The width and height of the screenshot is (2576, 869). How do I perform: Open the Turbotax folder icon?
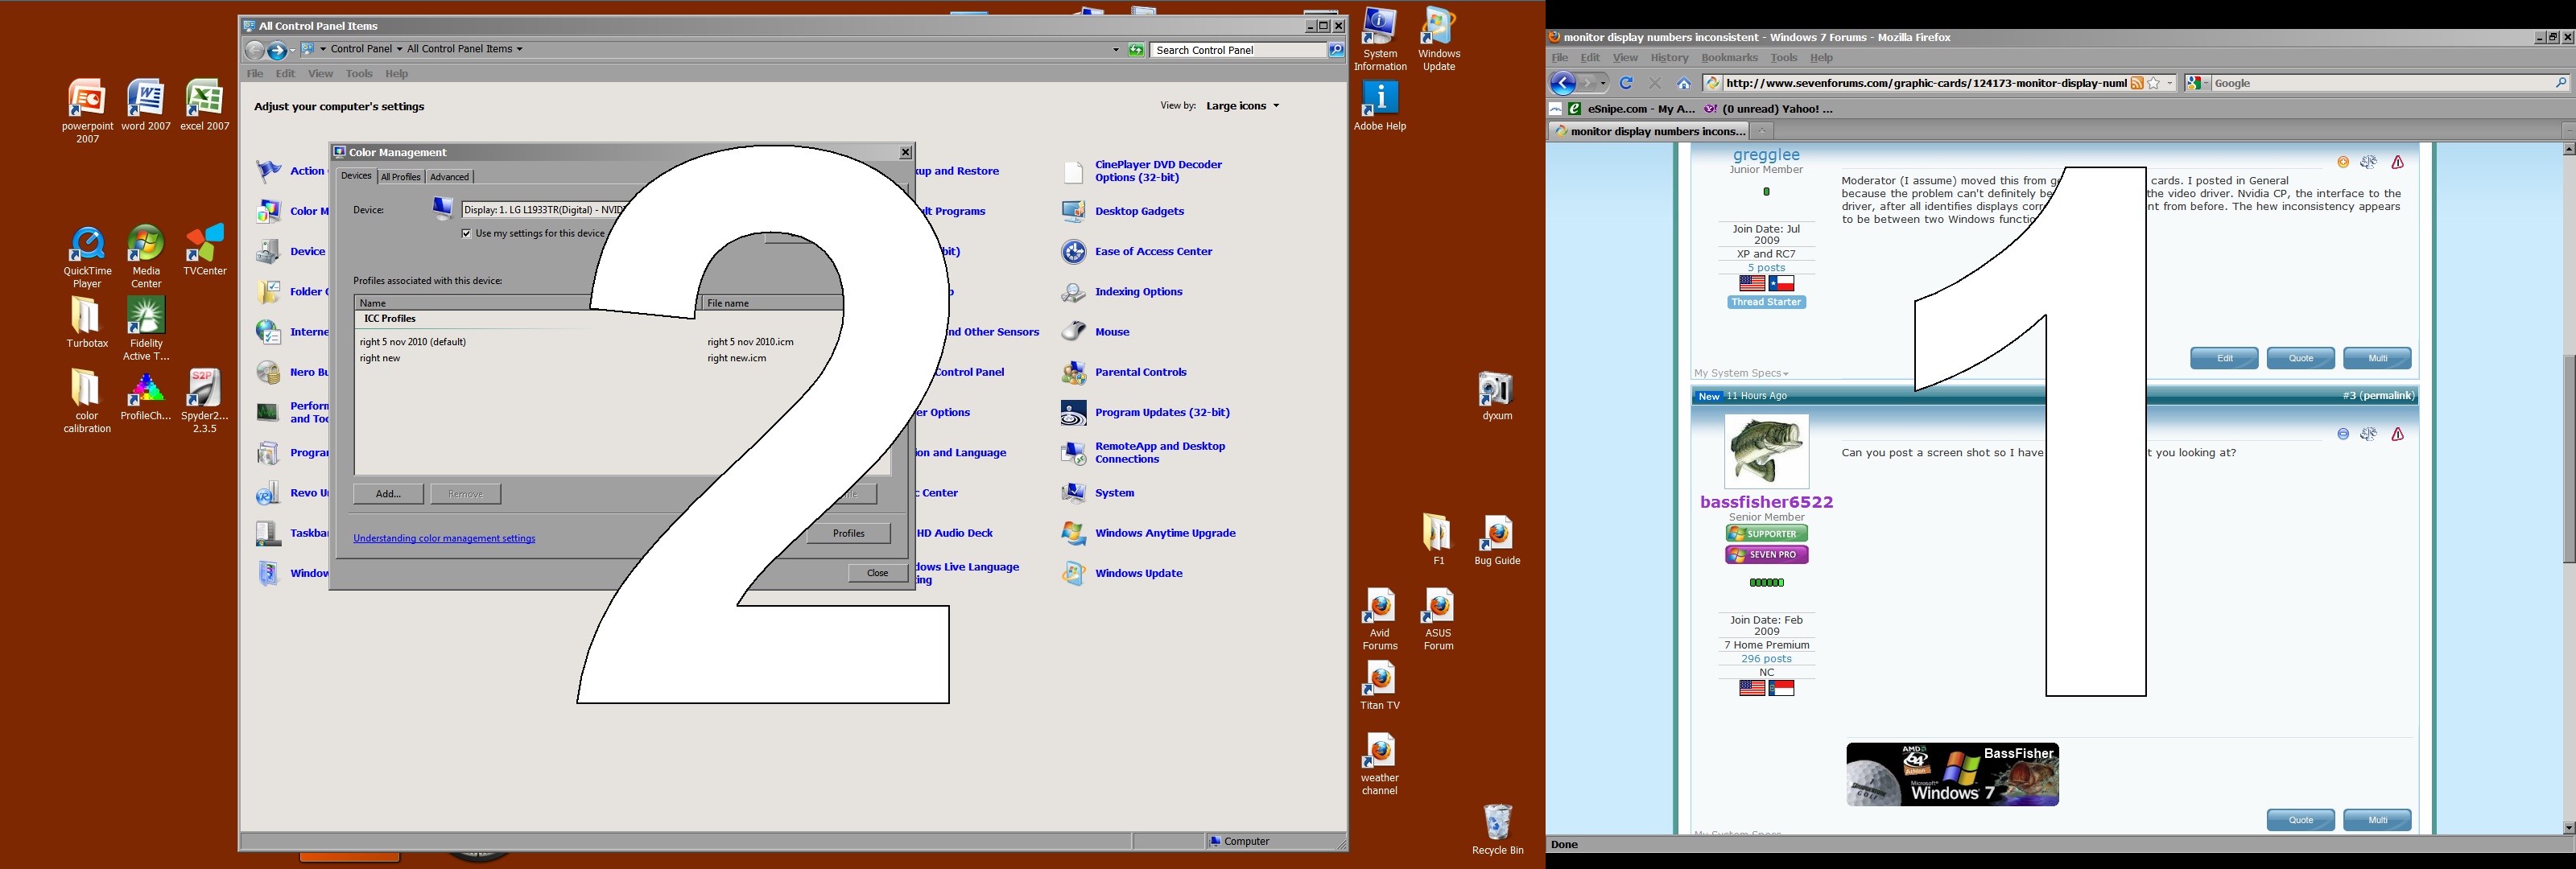pyautogui.click(x=87, y=322)
